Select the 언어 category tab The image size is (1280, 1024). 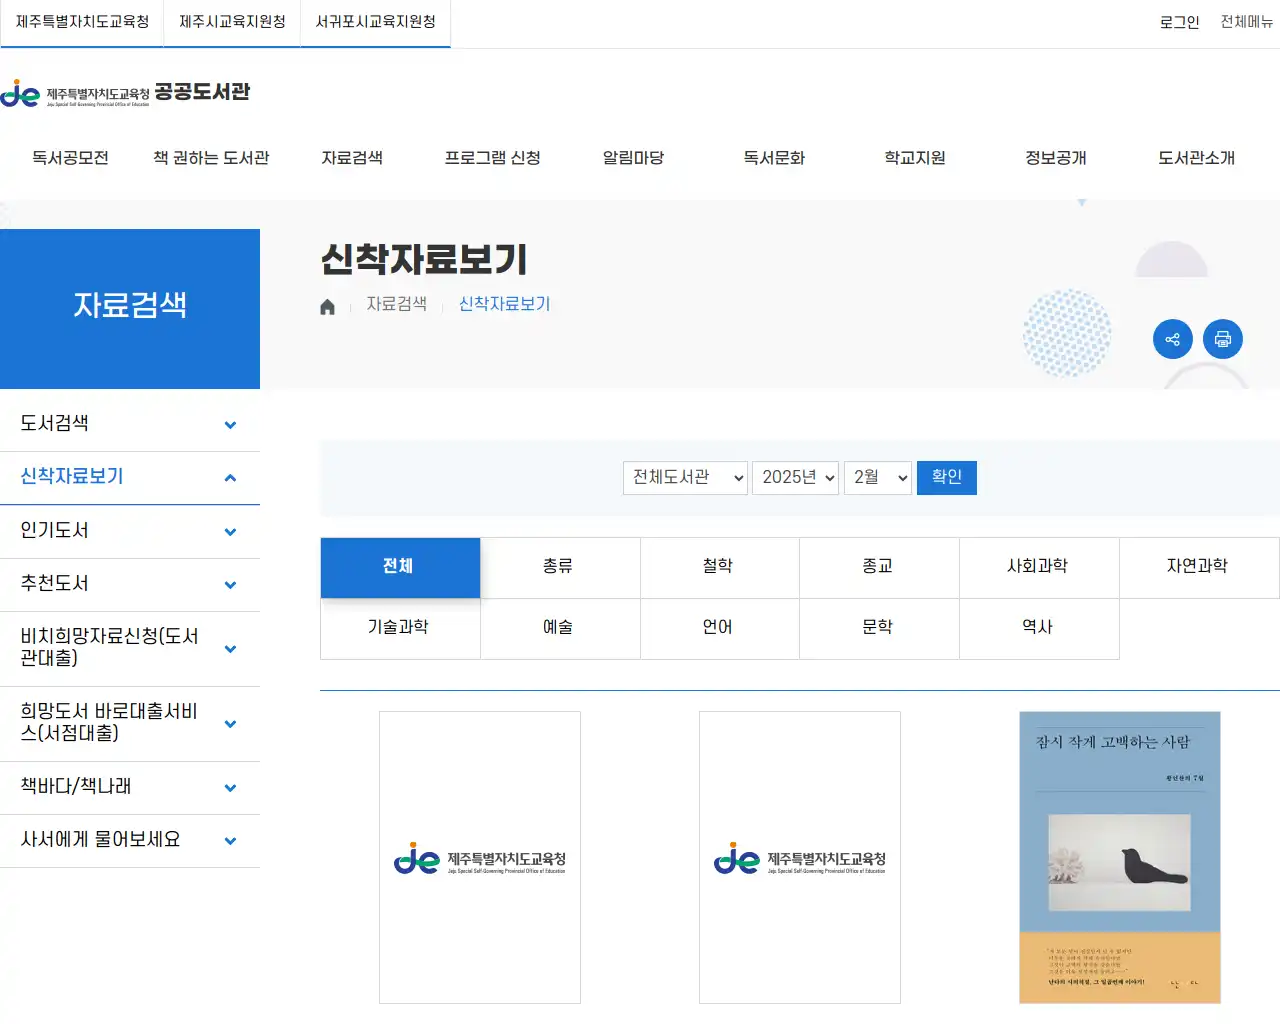(720, 628)
